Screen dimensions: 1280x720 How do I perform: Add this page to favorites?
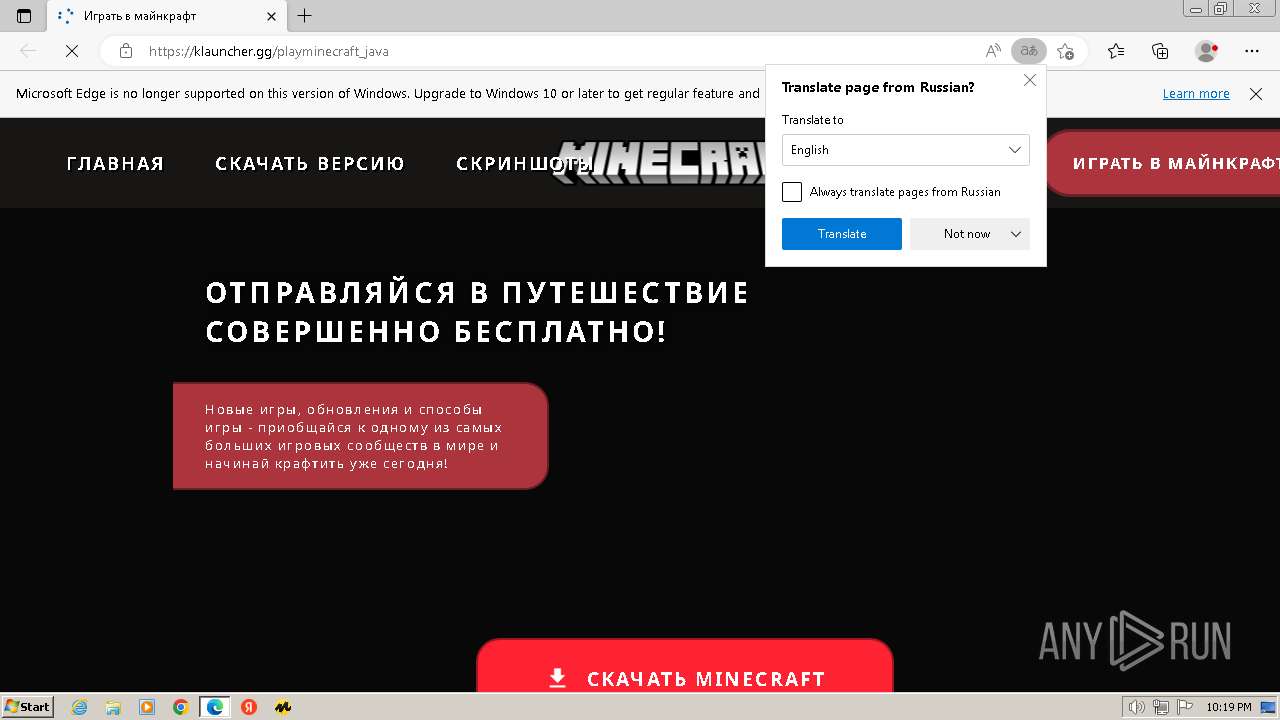(x=1065, y=51)
